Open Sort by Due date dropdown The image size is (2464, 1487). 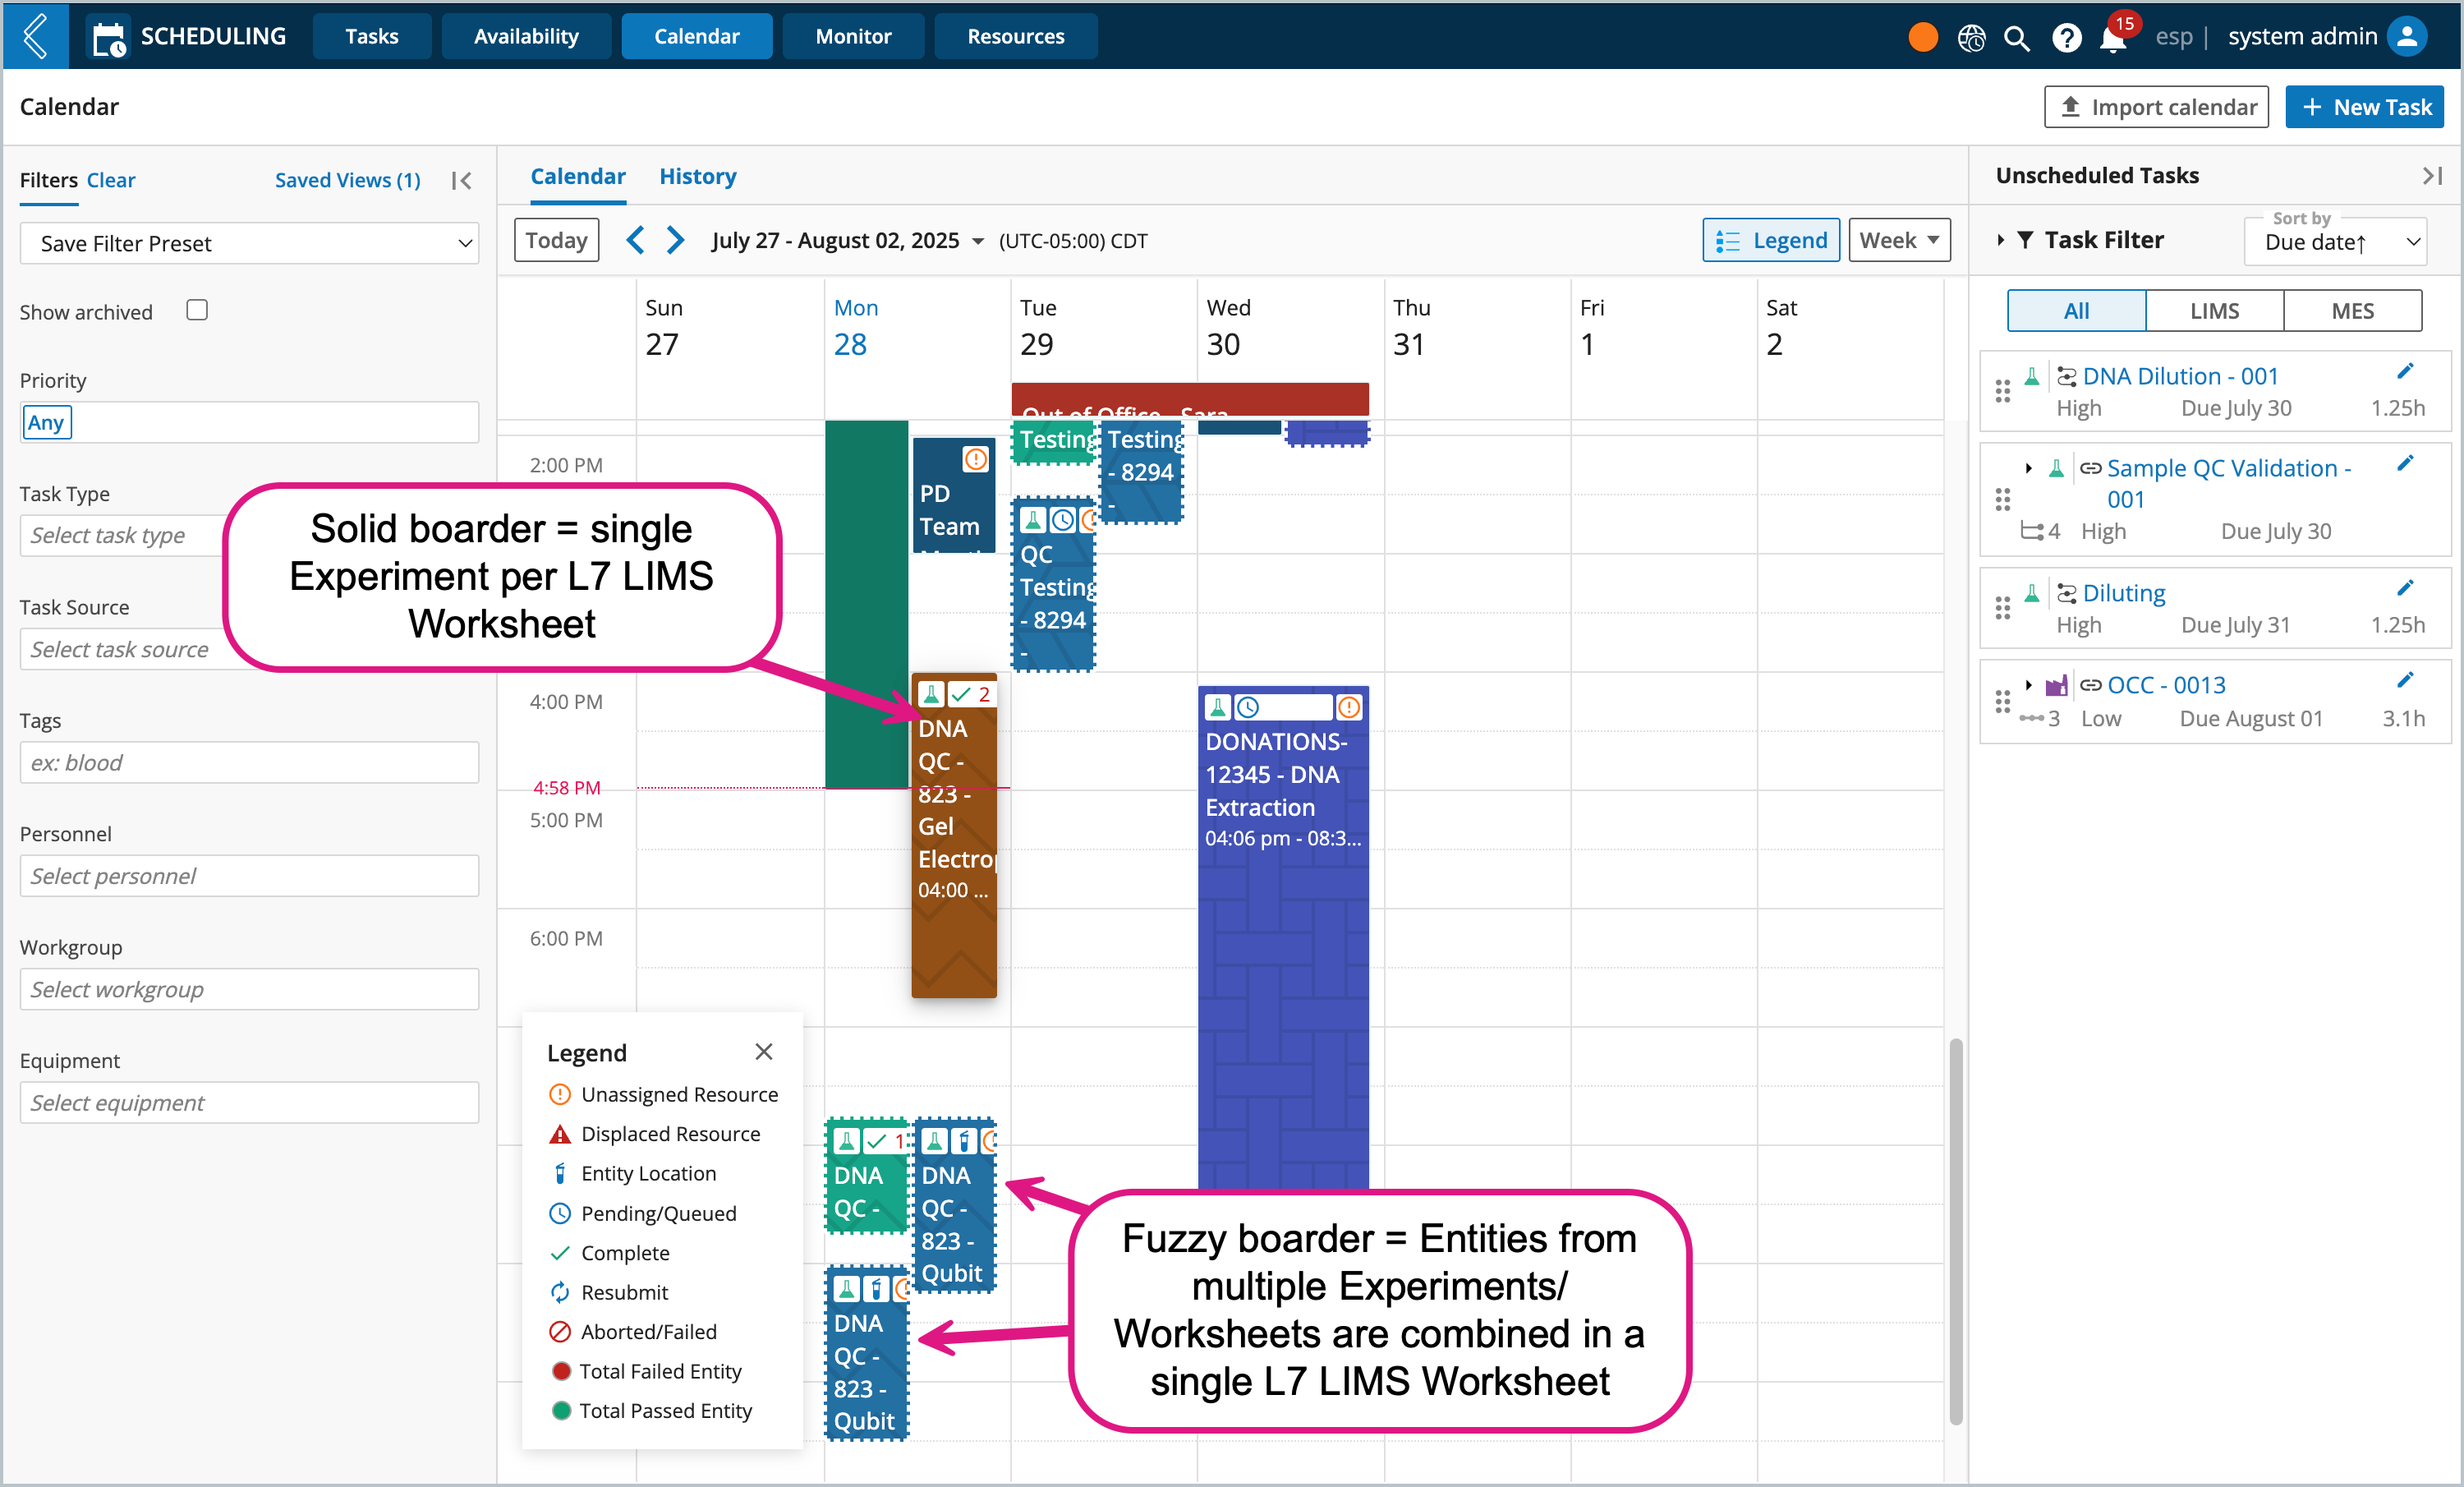click(2335, 242)
